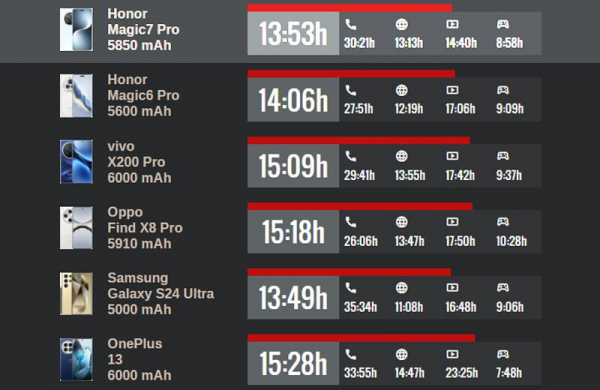Click the video playback icon for Honor Magic7 Pro

(452, 24)
